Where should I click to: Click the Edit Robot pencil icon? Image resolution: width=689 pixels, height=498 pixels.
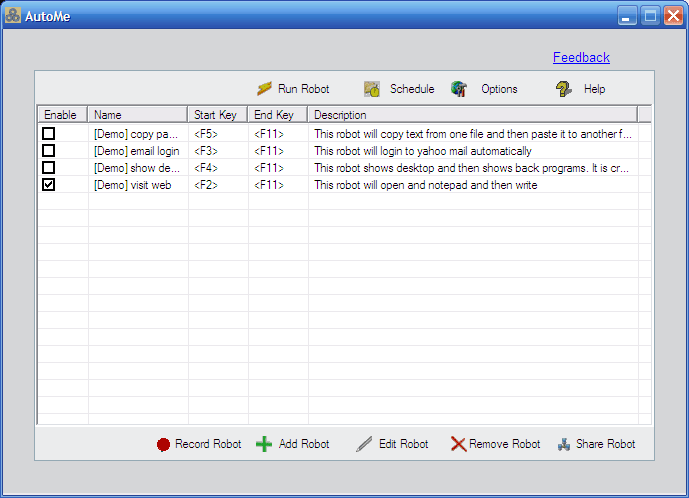[365, 444]
